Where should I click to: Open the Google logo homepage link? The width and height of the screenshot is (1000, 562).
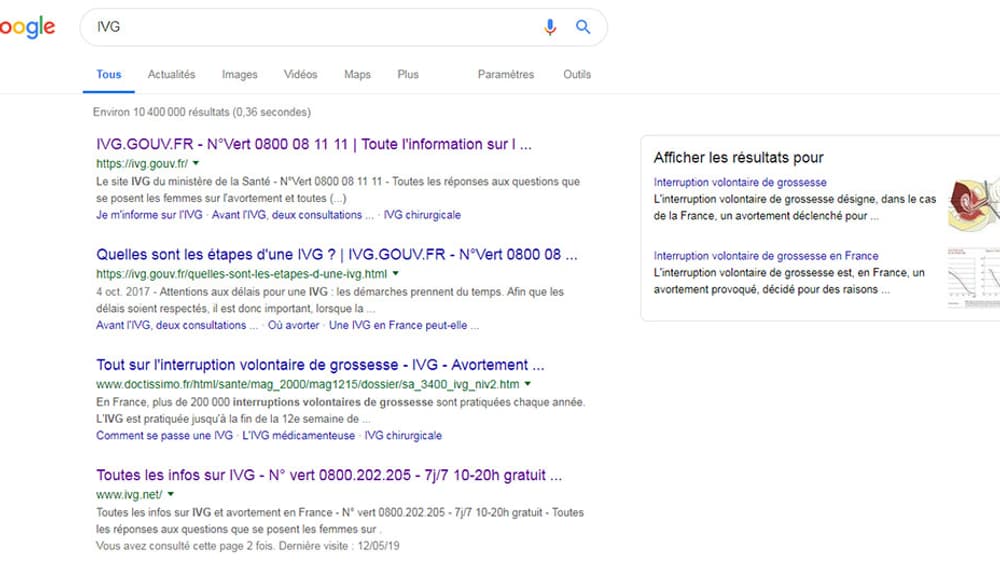coord(27,28)
